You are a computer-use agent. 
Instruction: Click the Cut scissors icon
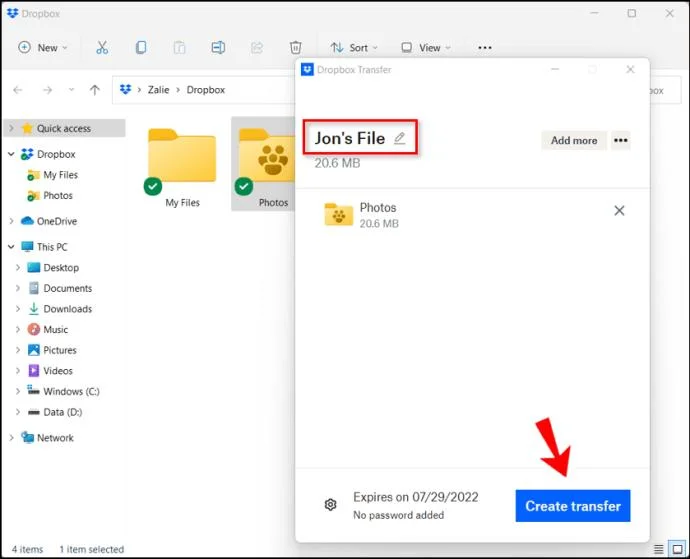click(102, 48)
